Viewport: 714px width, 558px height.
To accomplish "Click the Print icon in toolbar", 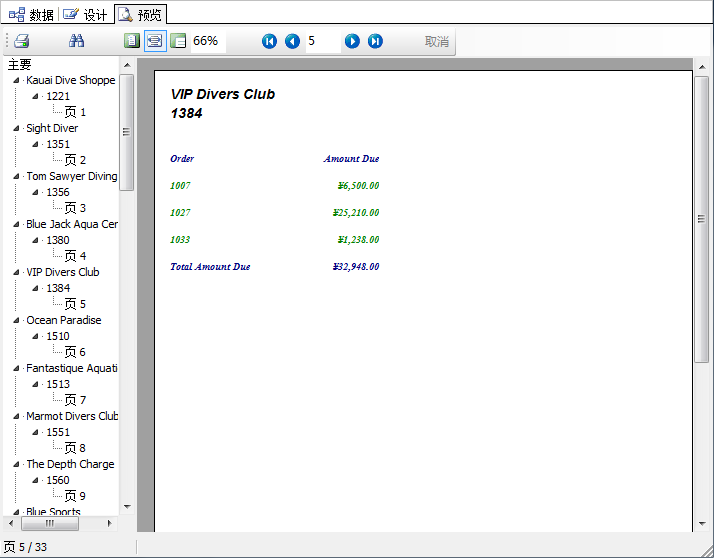I will coord(22,41).
